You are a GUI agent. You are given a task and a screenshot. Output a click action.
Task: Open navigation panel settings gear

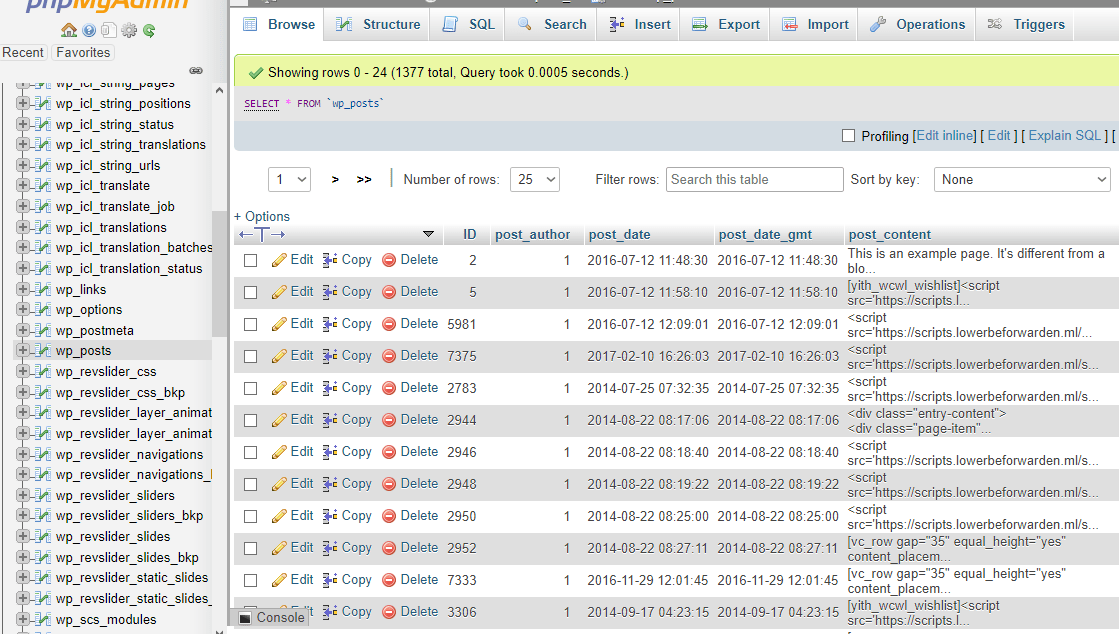click(x=129, y=30)
